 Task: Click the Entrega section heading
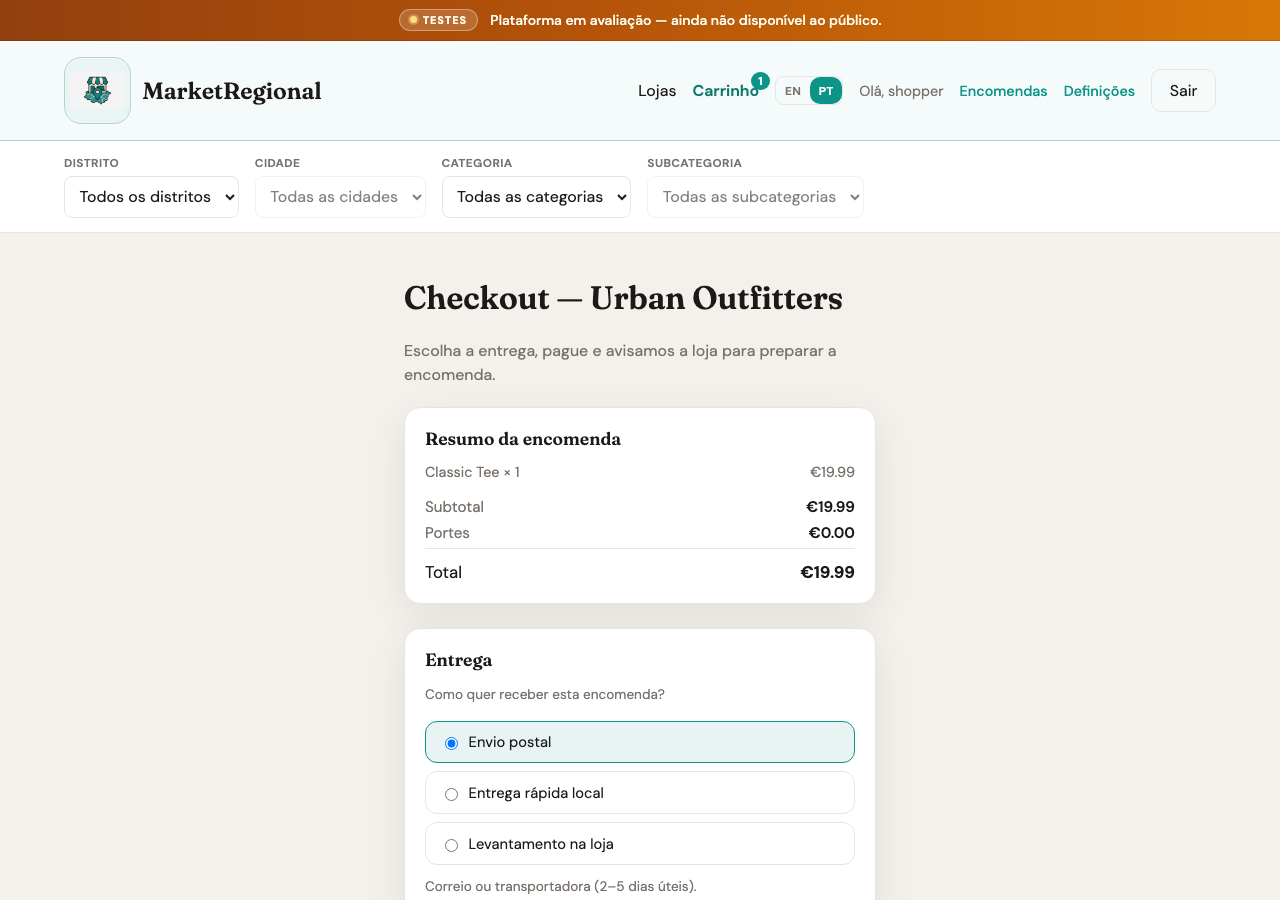(458, 660)
